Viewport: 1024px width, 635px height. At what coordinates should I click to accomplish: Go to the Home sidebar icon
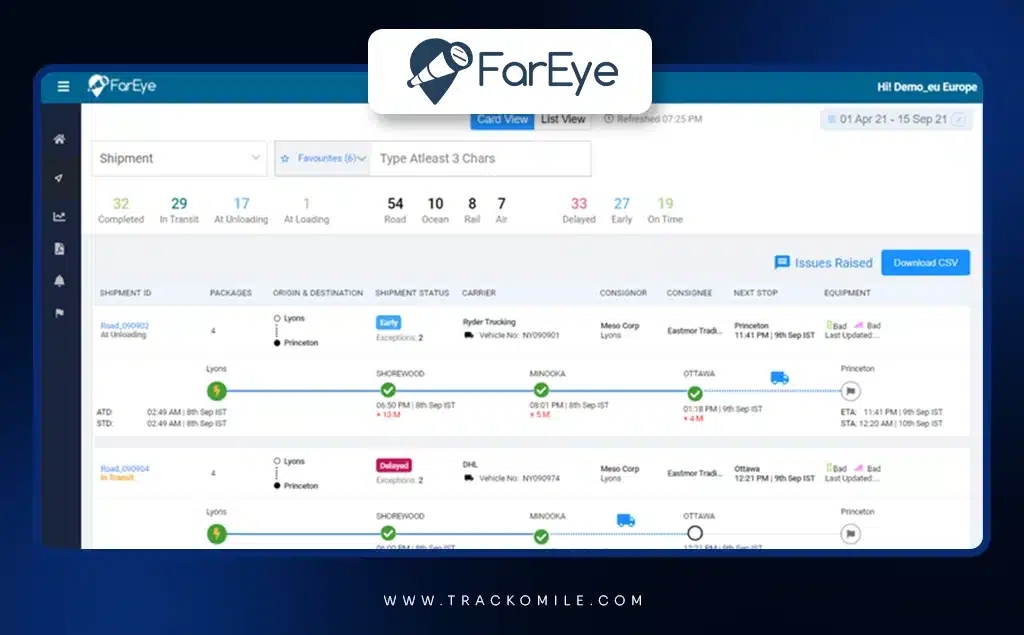[59, 139]
